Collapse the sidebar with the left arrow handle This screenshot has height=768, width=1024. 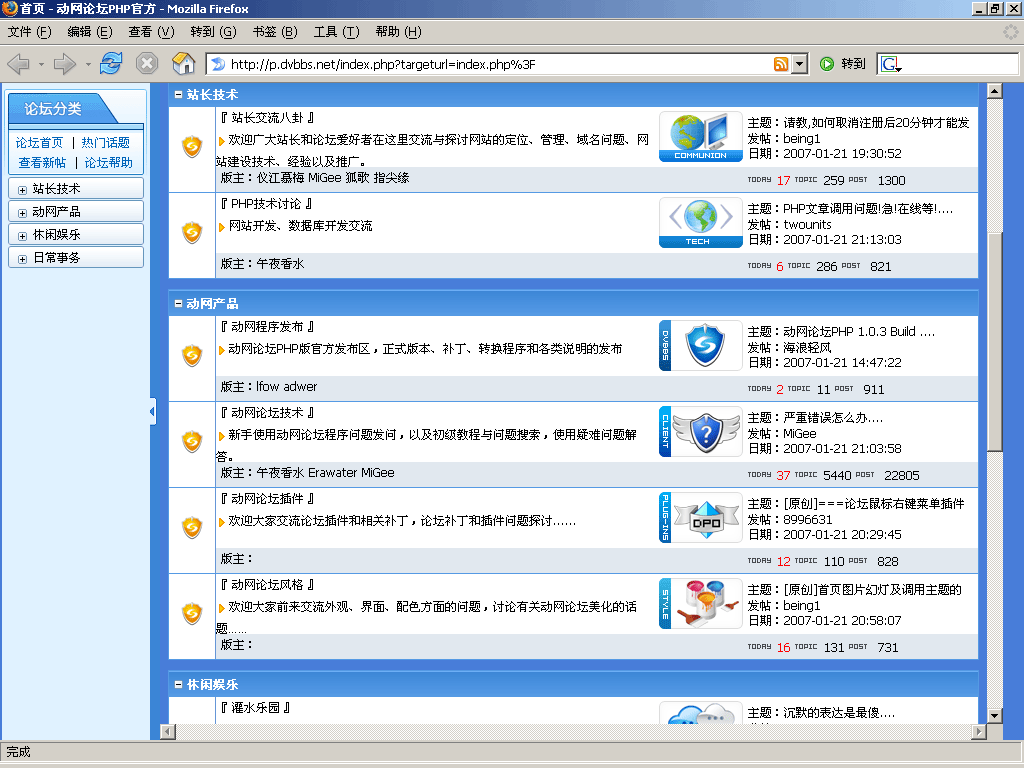[x=153, y=411]
